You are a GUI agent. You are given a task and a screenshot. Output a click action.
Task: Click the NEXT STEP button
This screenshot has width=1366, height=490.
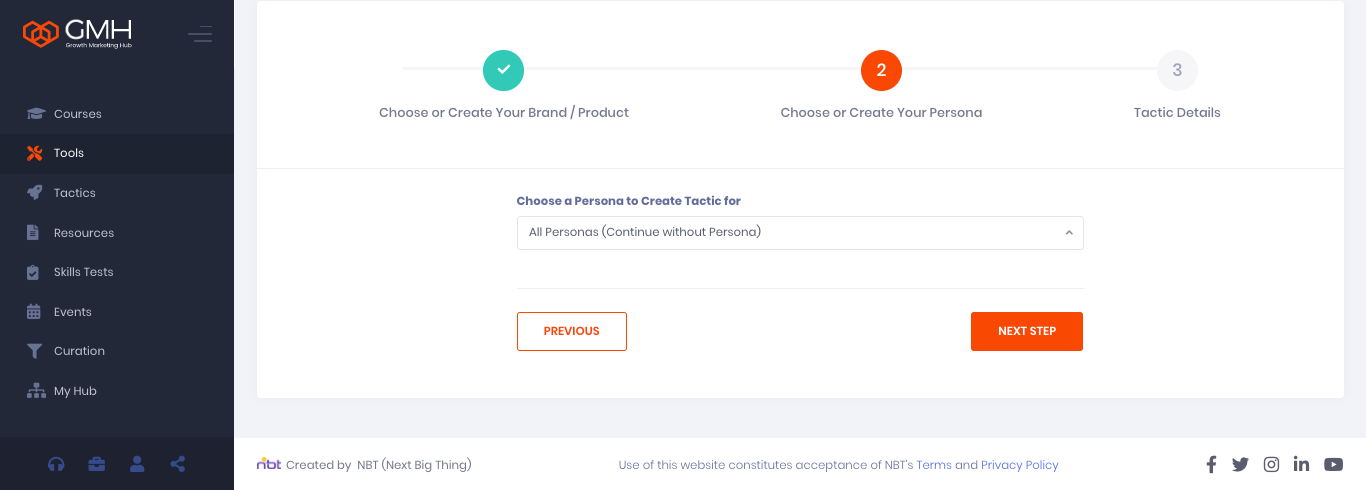1027,331
